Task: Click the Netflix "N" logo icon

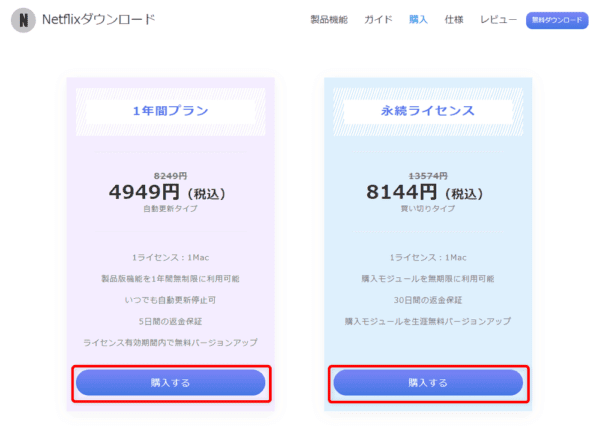Action: tap(23, 21)
